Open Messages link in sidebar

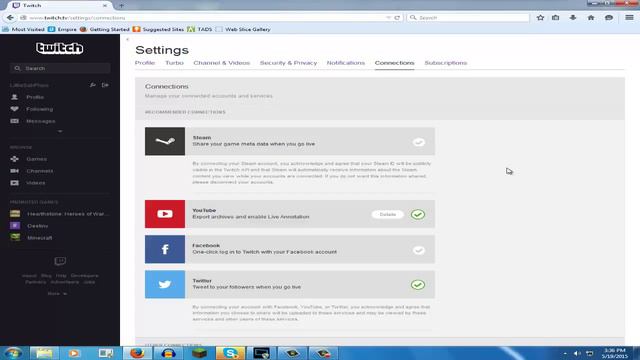pos(40,121)
